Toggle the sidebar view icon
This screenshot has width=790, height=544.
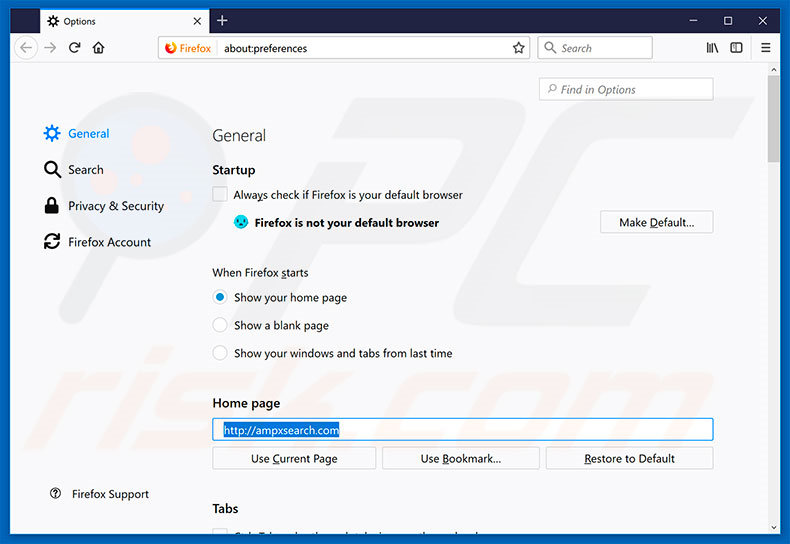coord(736,48)
